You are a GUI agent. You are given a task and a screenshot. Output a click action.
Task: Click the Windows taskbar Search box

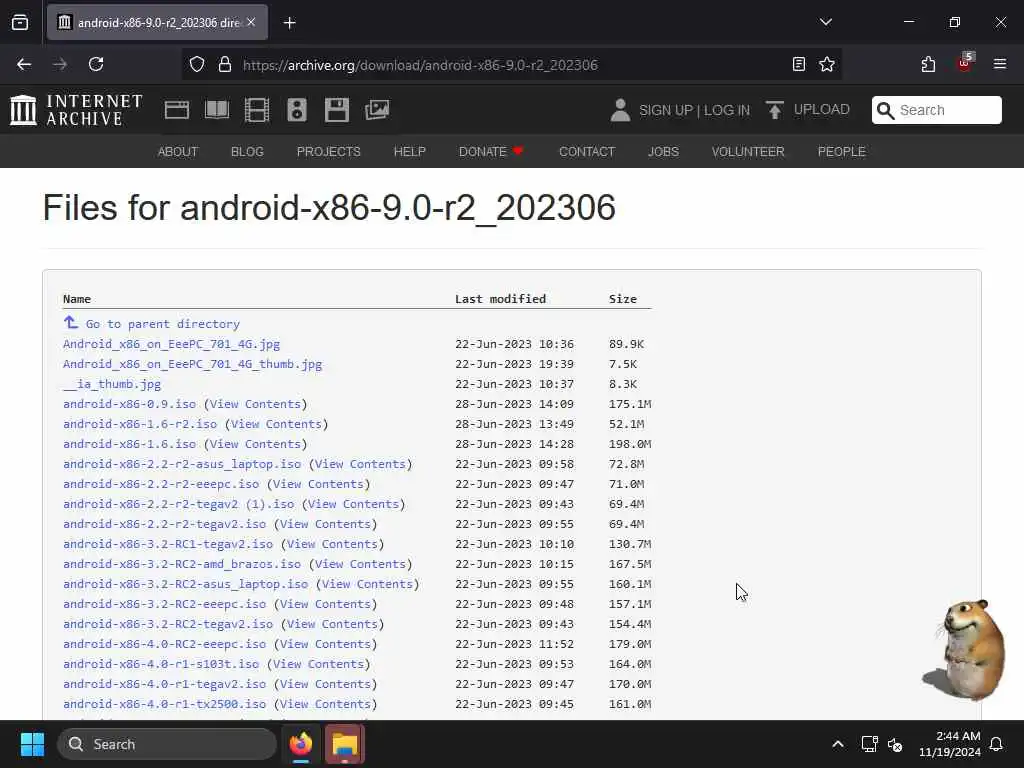(167, 744)
